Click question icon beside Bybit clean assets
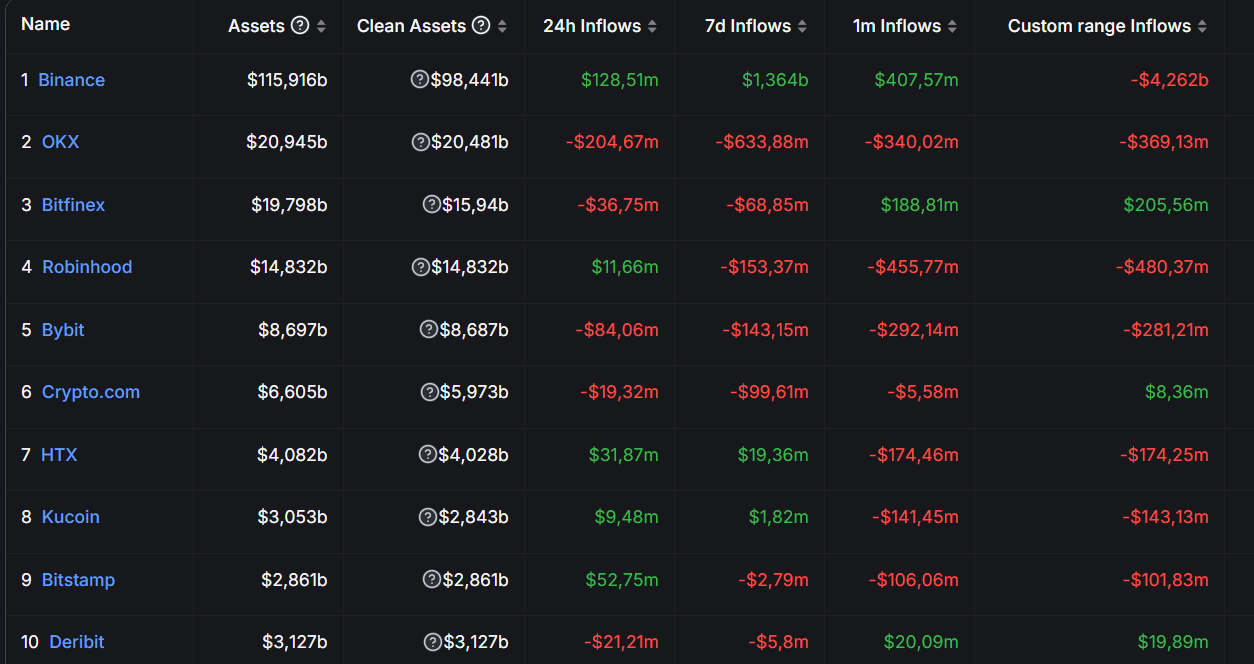Viewport: 1254px width, 664px height. click(428, 330)
